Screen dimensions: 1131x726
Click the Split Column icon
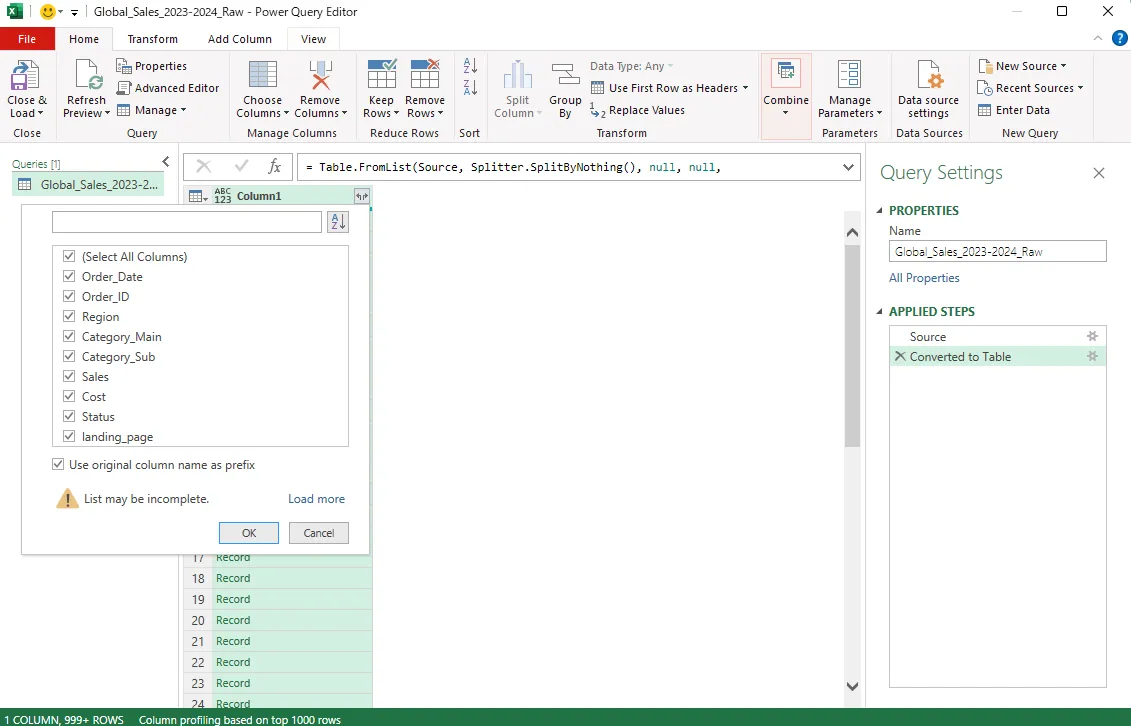(x=517, y=76)
